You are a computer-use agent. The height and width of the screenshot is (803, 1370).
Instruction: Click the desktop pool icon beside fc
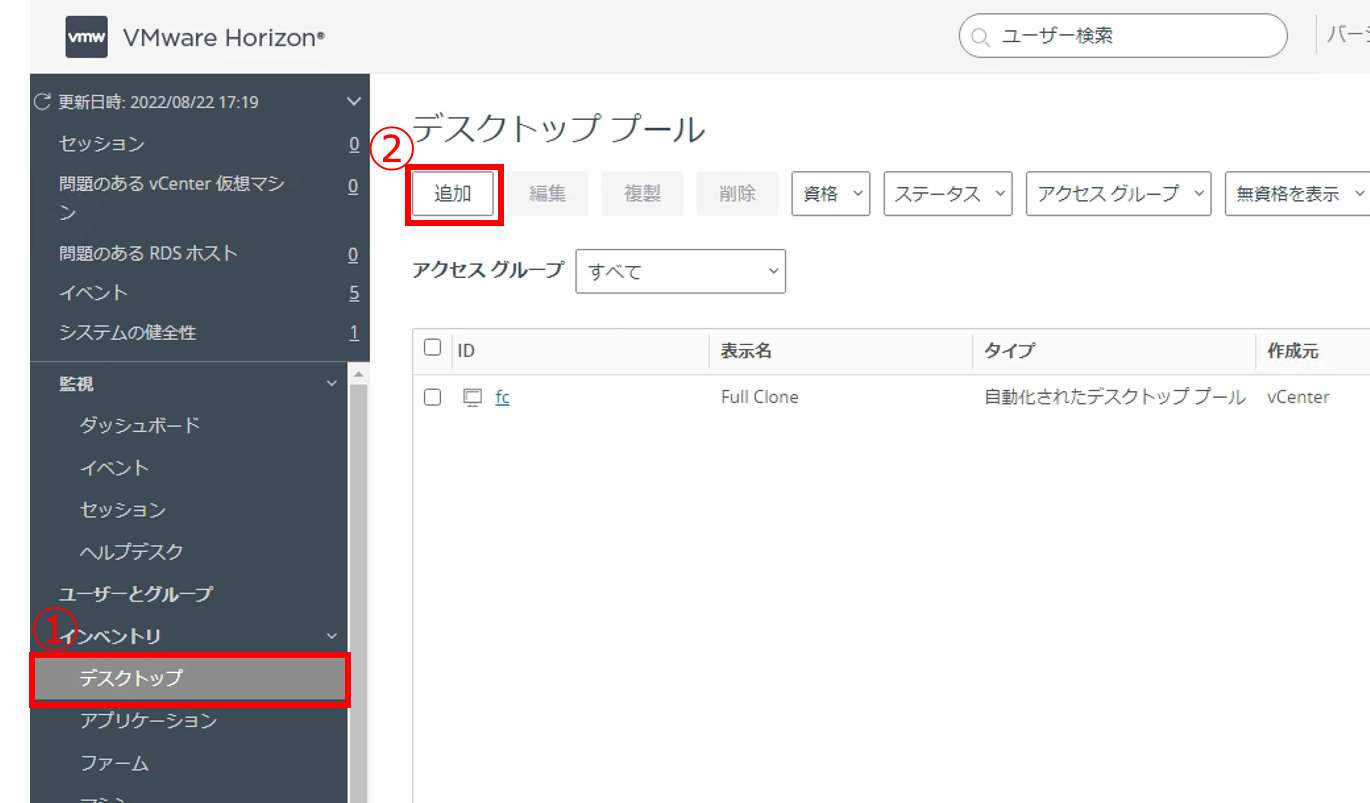coord(472,398)
